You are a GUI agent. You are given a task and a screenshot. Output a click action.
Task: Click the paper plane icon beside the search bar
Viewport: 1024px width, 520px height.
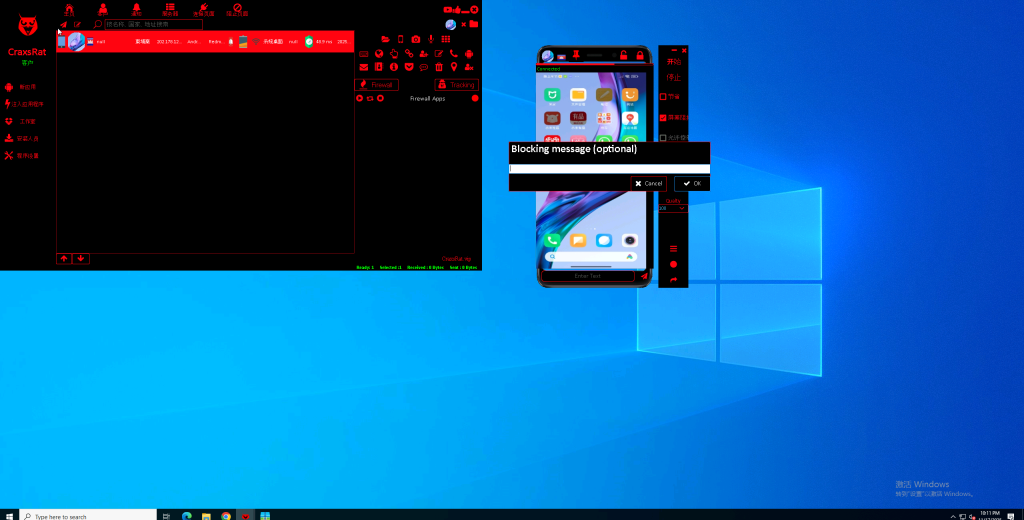point(63,25)
